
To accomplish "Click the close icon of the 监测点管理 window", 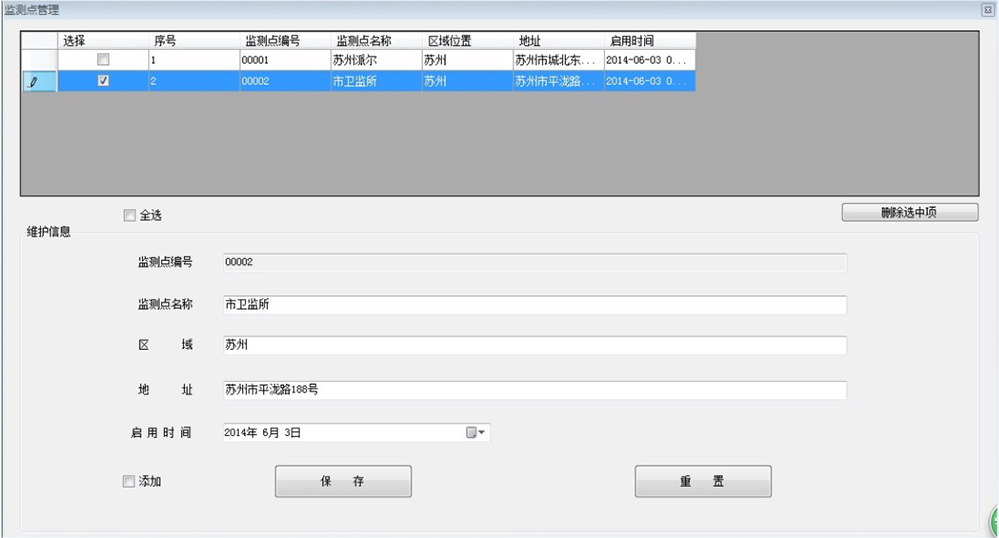I will (x=988, y=9).
